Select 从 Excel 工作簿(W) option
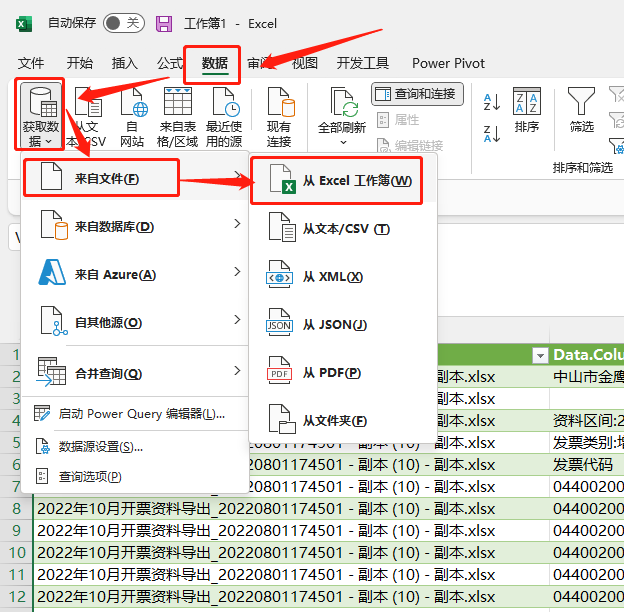624x612 pixels. pos(343,180)
